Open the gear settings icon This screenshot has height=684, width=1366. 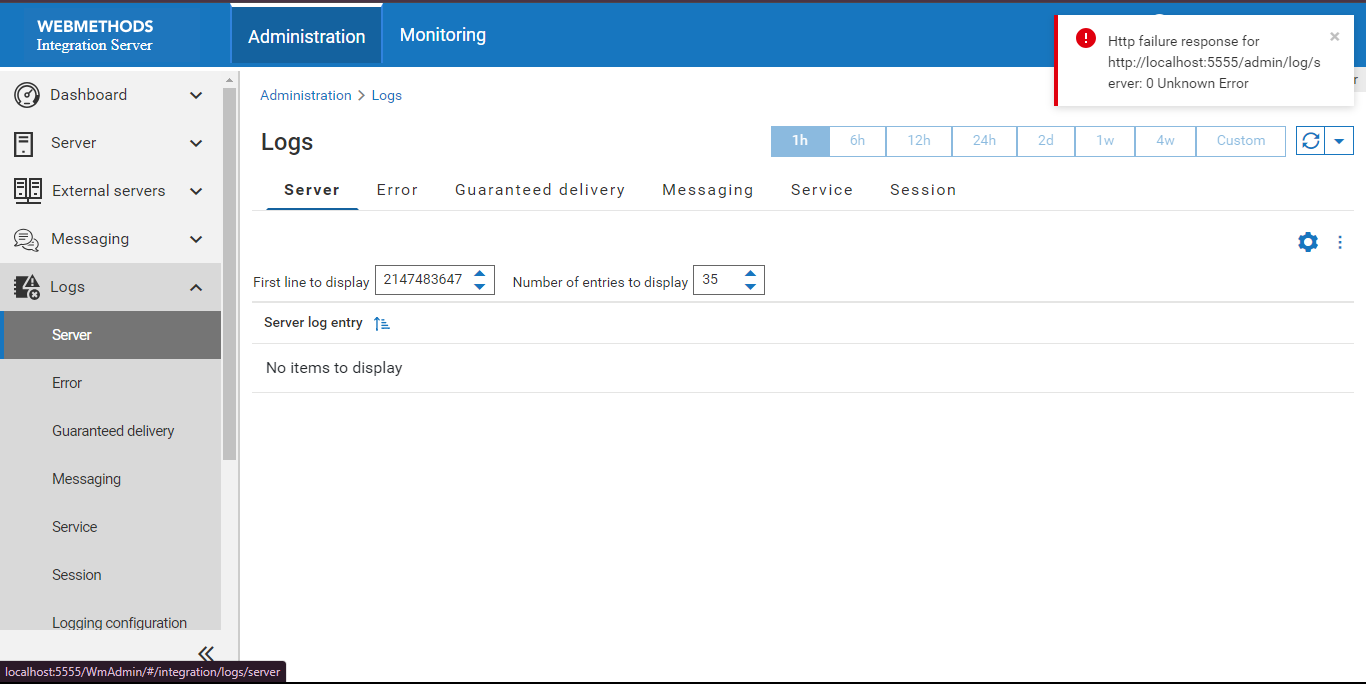click(x=1308, y=242)
